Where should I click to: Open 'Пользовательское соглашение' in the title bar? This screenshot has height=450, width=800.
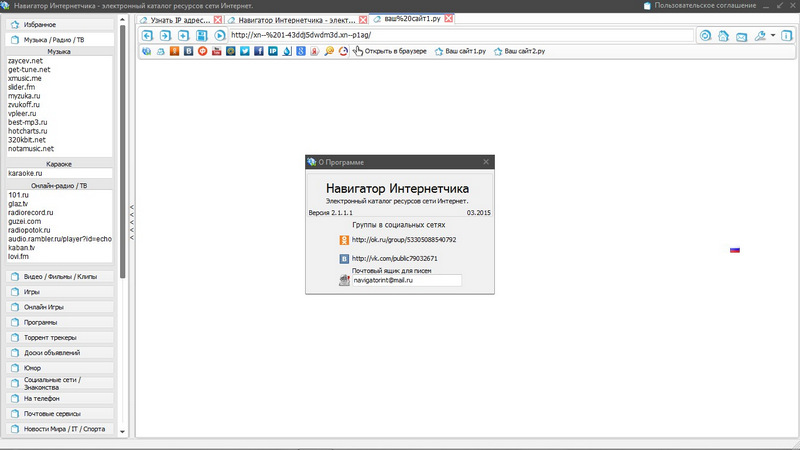pos(699,6)
